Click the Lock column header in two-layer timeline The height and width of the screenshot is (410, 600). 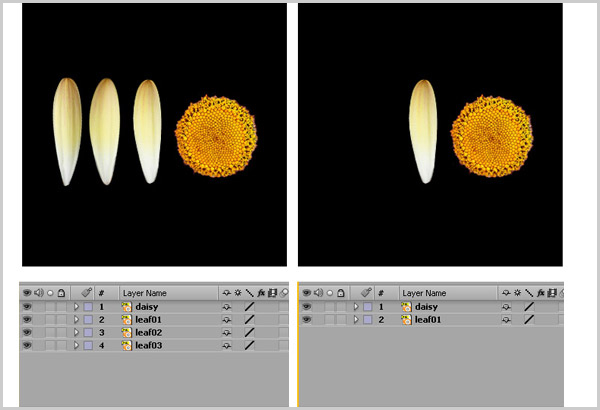341,293
